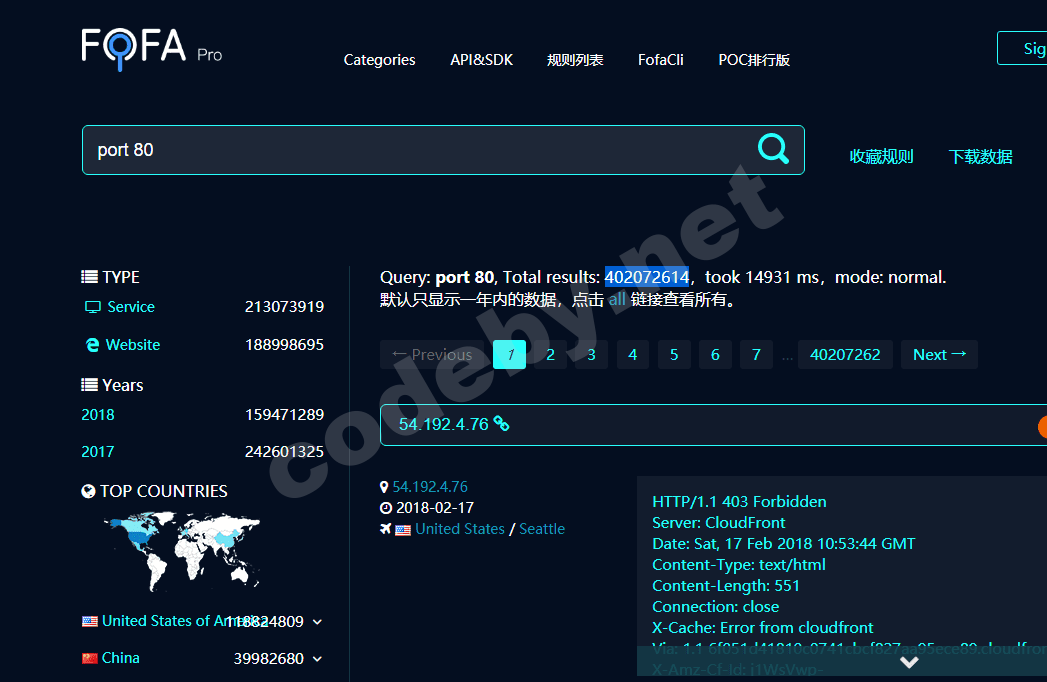Go to results page 5

[674, 355]
